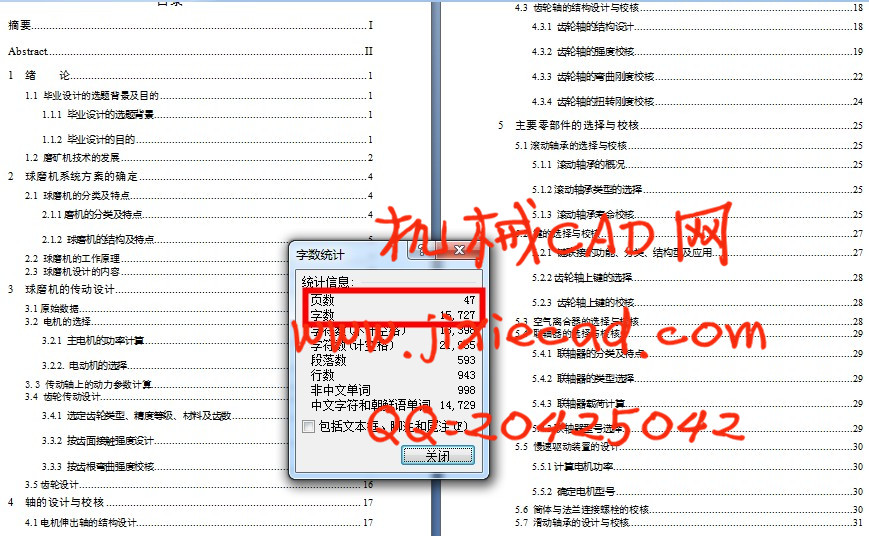The image size is (869, 536).
Task: Jump to chapter 3 球磨机的传动设计
Action: [68, 289]
